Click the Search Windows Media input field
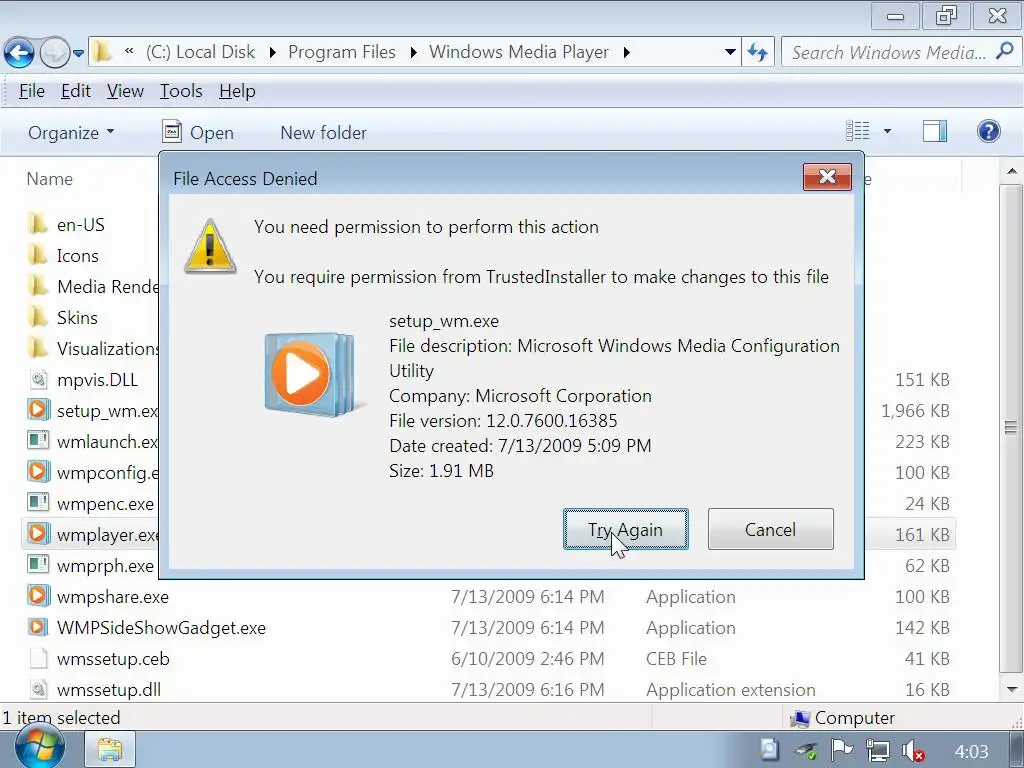 point(888,52)
